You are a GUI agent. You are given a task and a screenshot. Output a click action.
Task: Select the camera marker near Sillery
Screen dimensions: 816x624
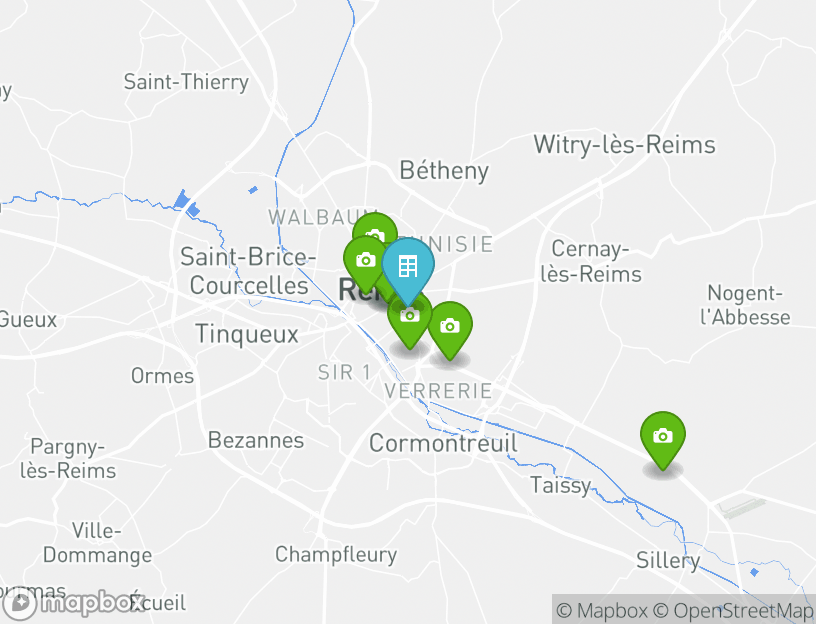coord(662,436)
